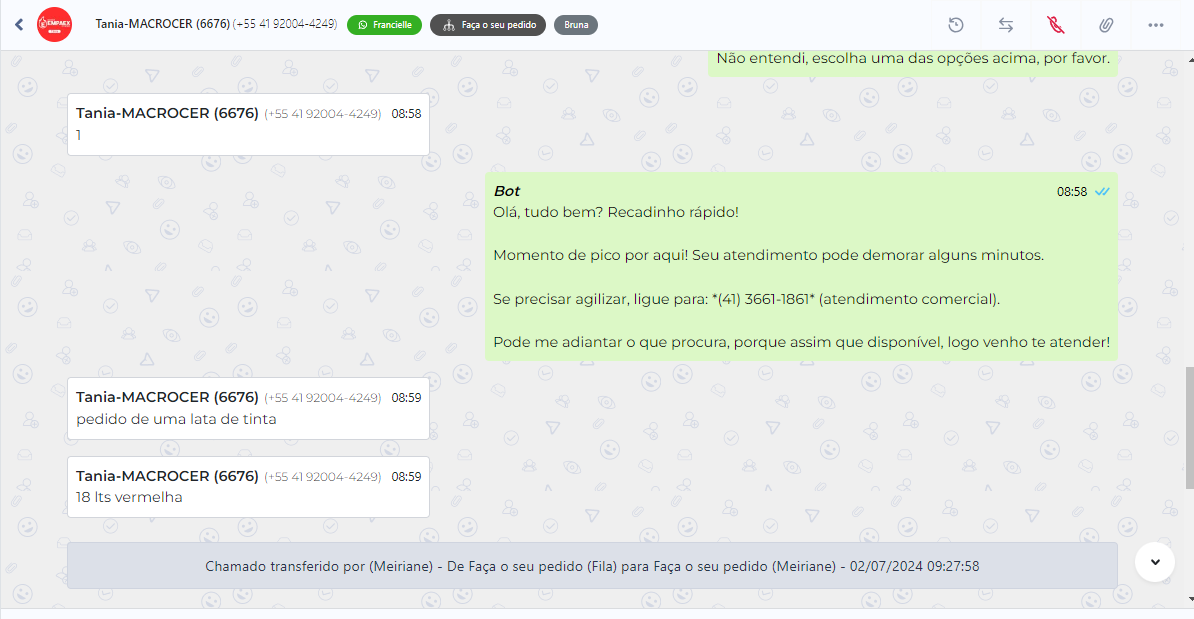The height and width of the screenshot is (619, 1194).
Task: Click the "Não entendi, escolha uma das opções" message
Action: point(912,59)
